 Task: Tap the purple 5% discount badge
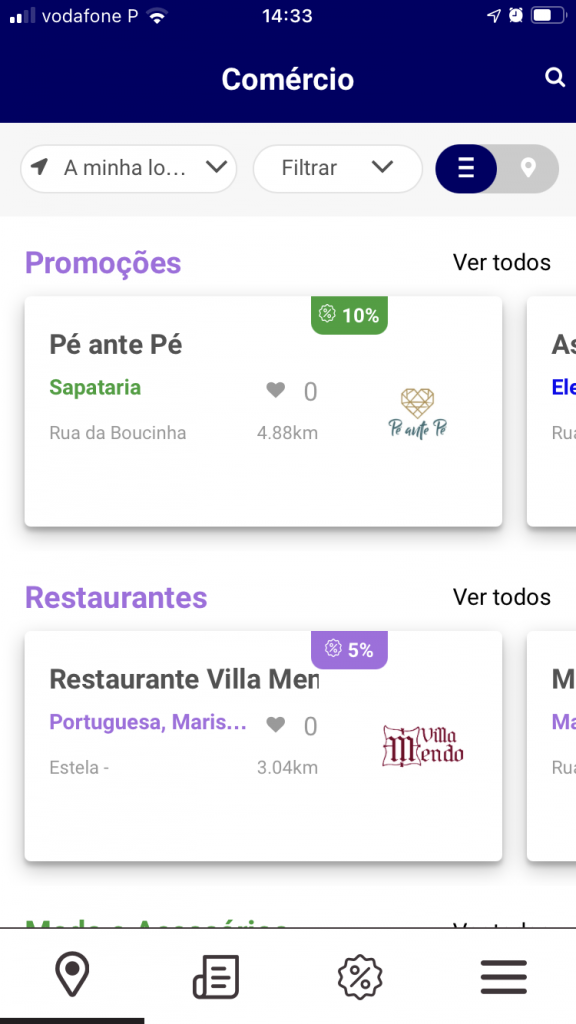(349, 650)
